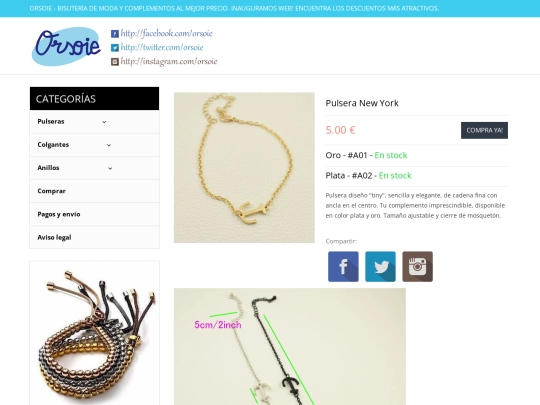Click the small Facebook icon in header
This screenshot has width=540, height=405.
click(115, 34)
